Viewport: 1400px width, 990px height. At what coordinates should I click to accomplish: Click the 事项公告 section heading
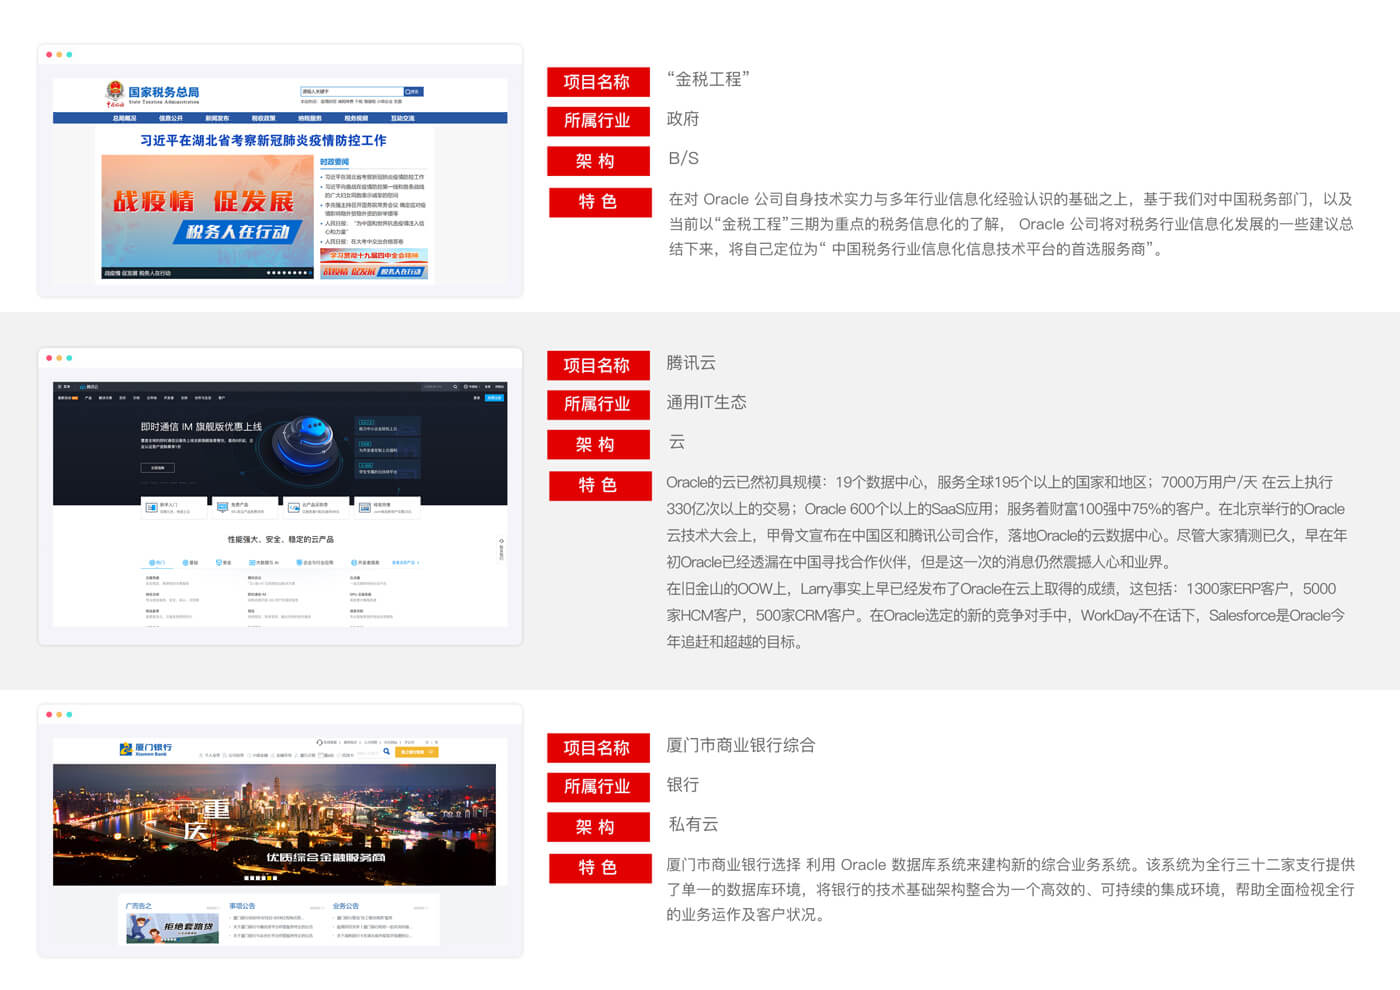tap(243, 906)
